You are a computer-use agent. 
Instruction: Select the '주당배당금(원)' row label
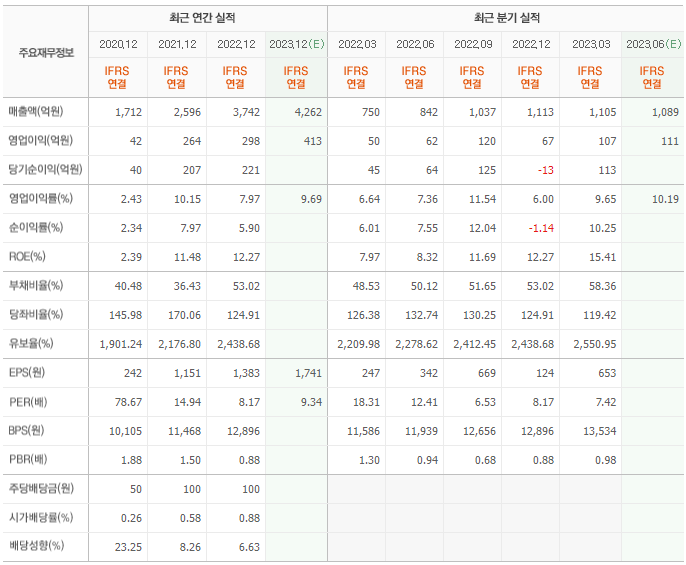[x=42, y=488]
